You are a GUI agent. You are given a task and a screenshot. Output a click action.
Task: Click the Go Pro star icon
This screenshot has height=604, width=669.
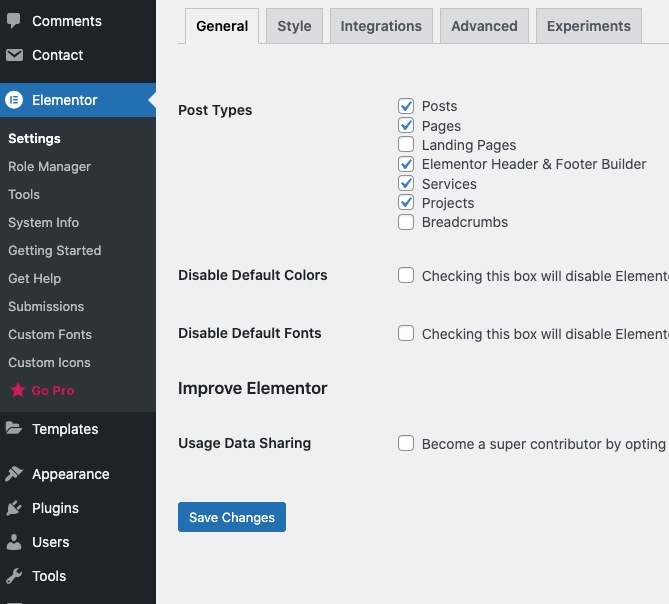coord(17,391)
